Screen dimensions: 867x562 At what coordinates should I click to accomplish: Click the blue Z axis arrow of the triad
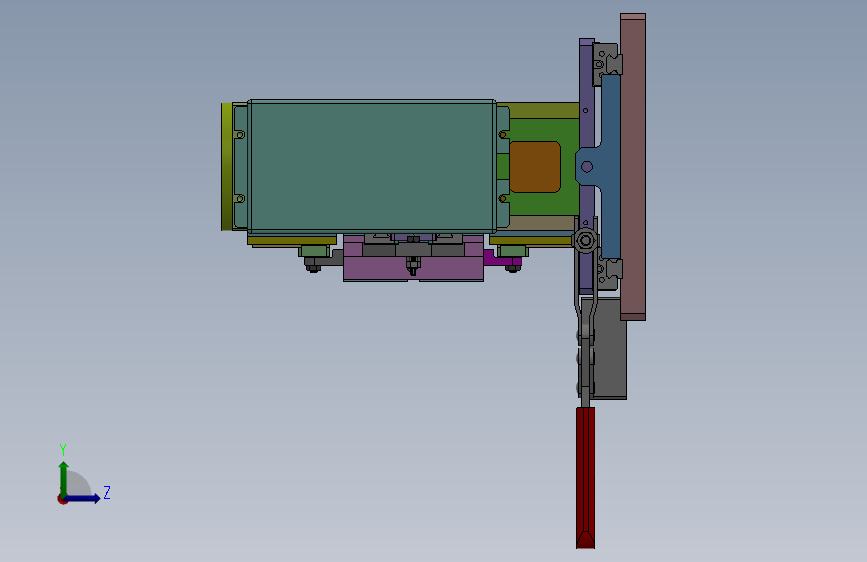[x=83, y=498]
